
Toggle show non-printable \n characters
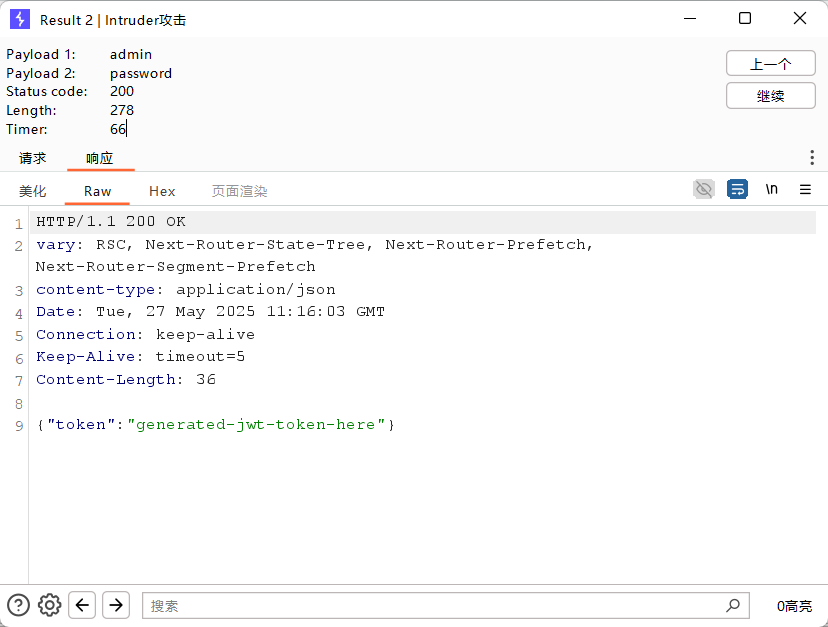coord(771,189)
